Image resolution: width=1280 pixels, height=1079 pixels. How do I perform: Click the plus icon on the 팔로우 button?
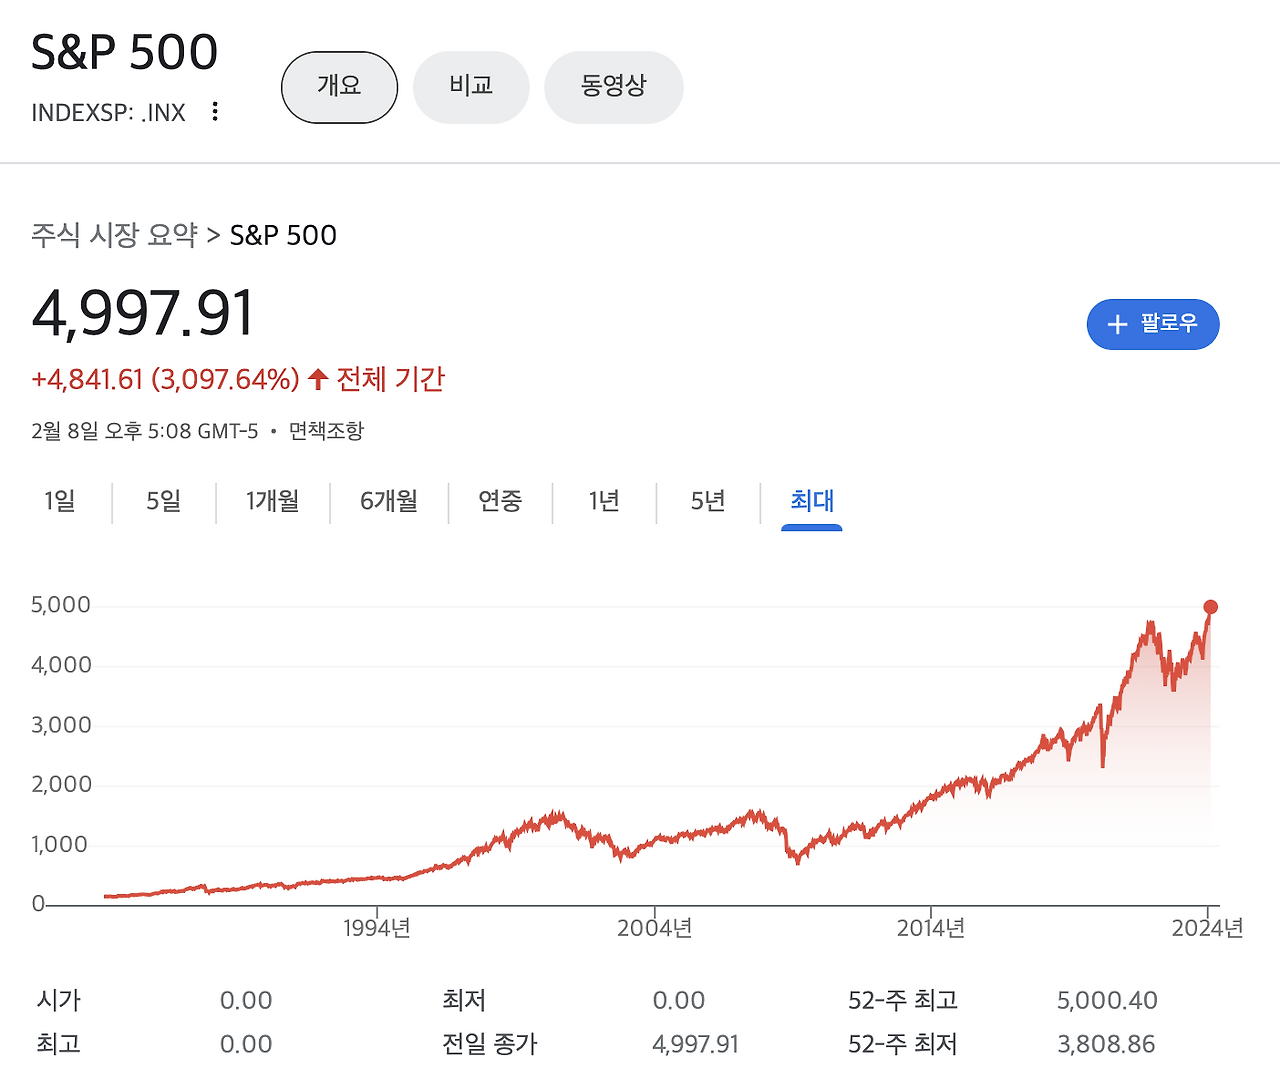(x=1117, y=324)
